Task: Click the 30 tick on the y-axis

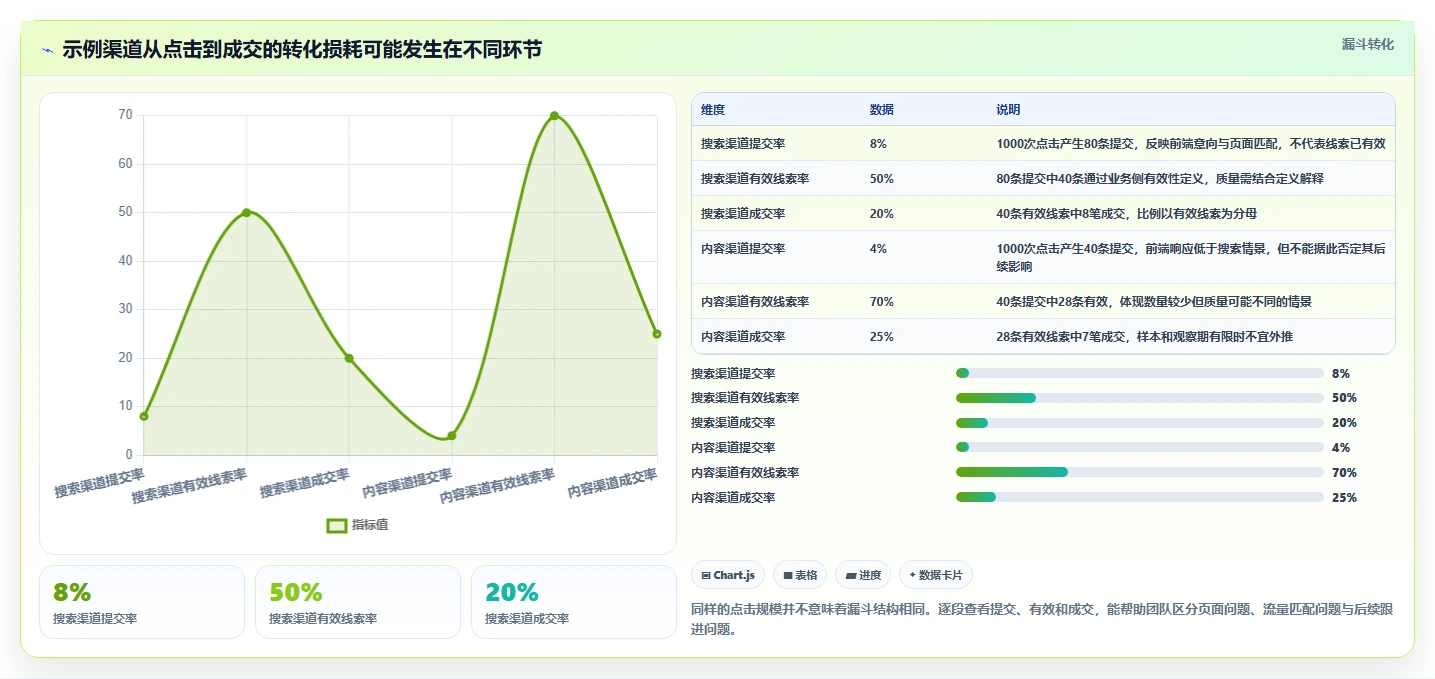Action: pos(125,309)
